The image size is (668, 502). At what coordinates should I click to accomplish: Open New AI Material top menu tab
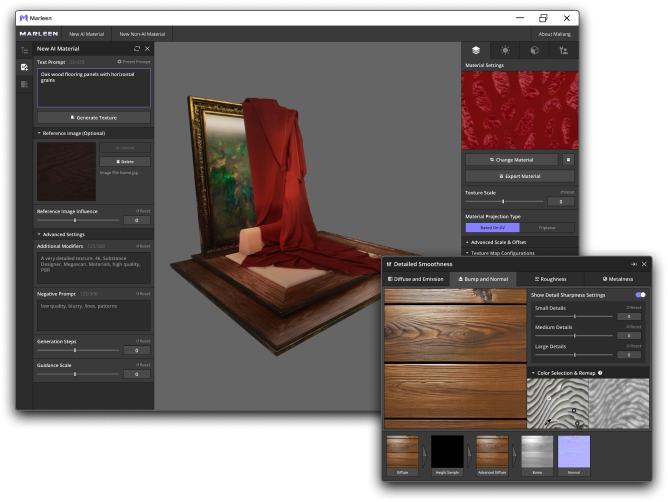click(x=86, y=34)
